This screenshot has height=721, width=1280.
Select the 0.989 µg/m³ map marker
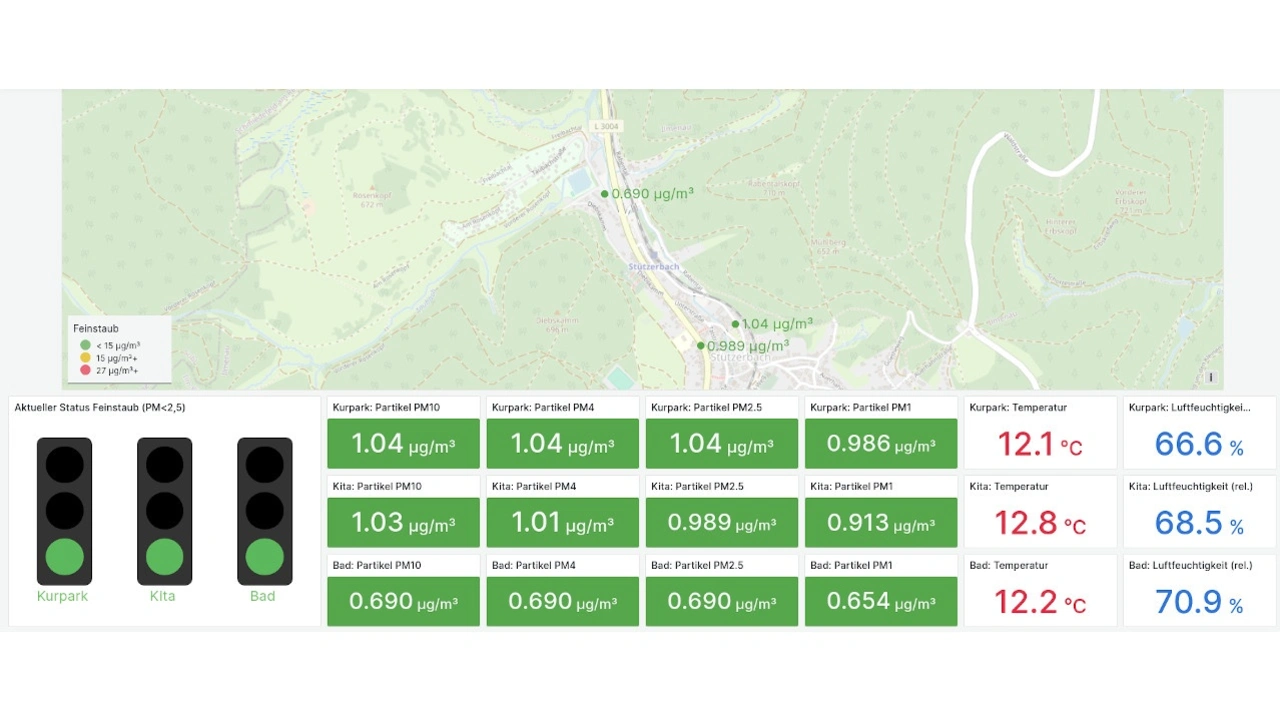point(701,346)
